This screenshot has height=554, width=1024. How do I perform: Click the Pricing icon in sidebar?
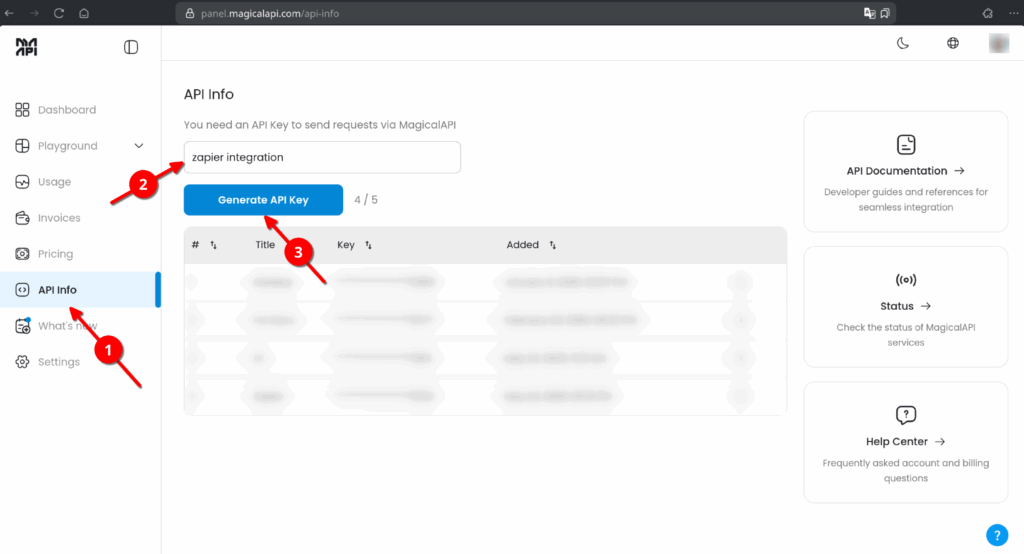22,253
